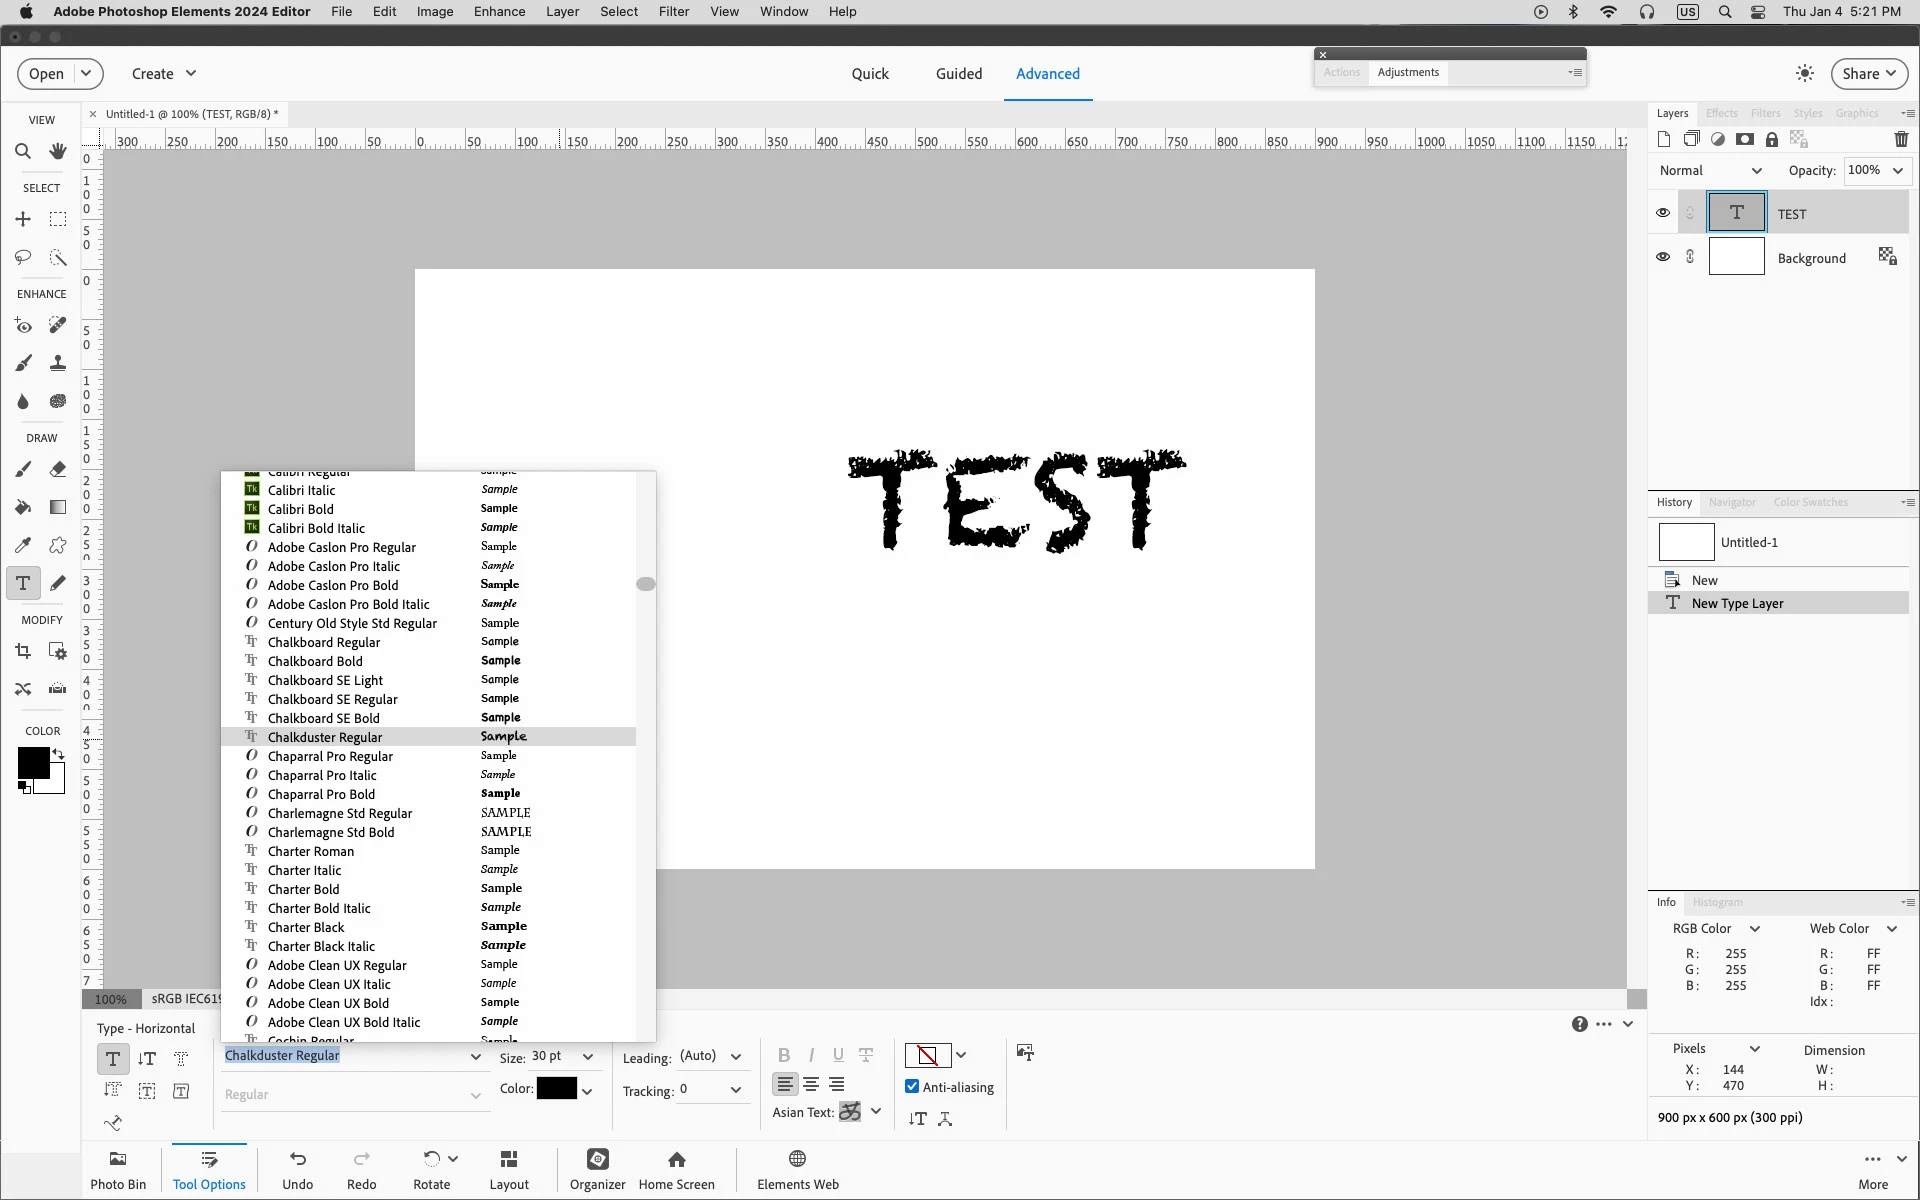
Task: Click the Share button
Action: 1868,74
